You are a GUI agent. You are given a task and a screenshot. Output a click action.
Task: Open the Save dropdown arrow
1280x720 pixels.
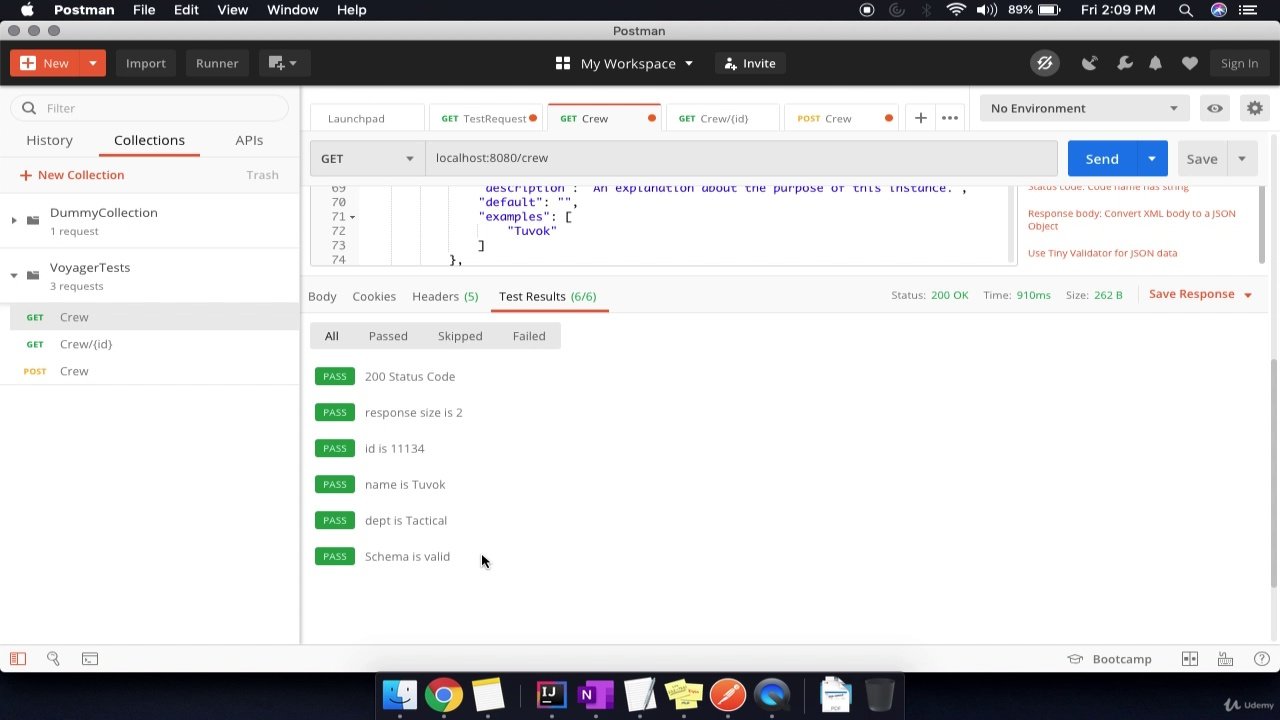[1242, 159]
